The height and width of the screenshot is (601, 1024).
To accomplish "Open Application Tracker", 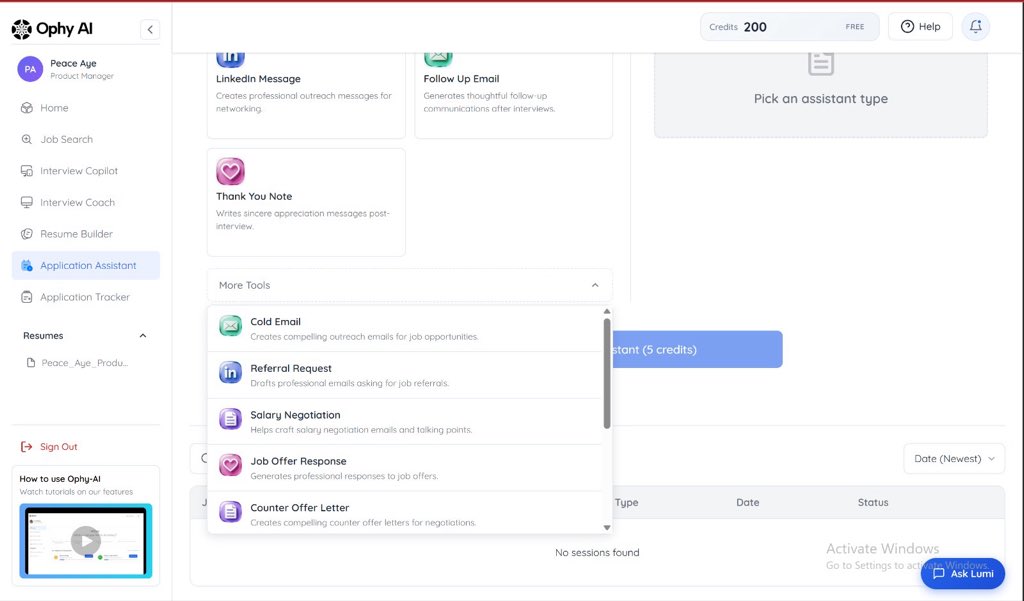I will (x=86, y=297).
